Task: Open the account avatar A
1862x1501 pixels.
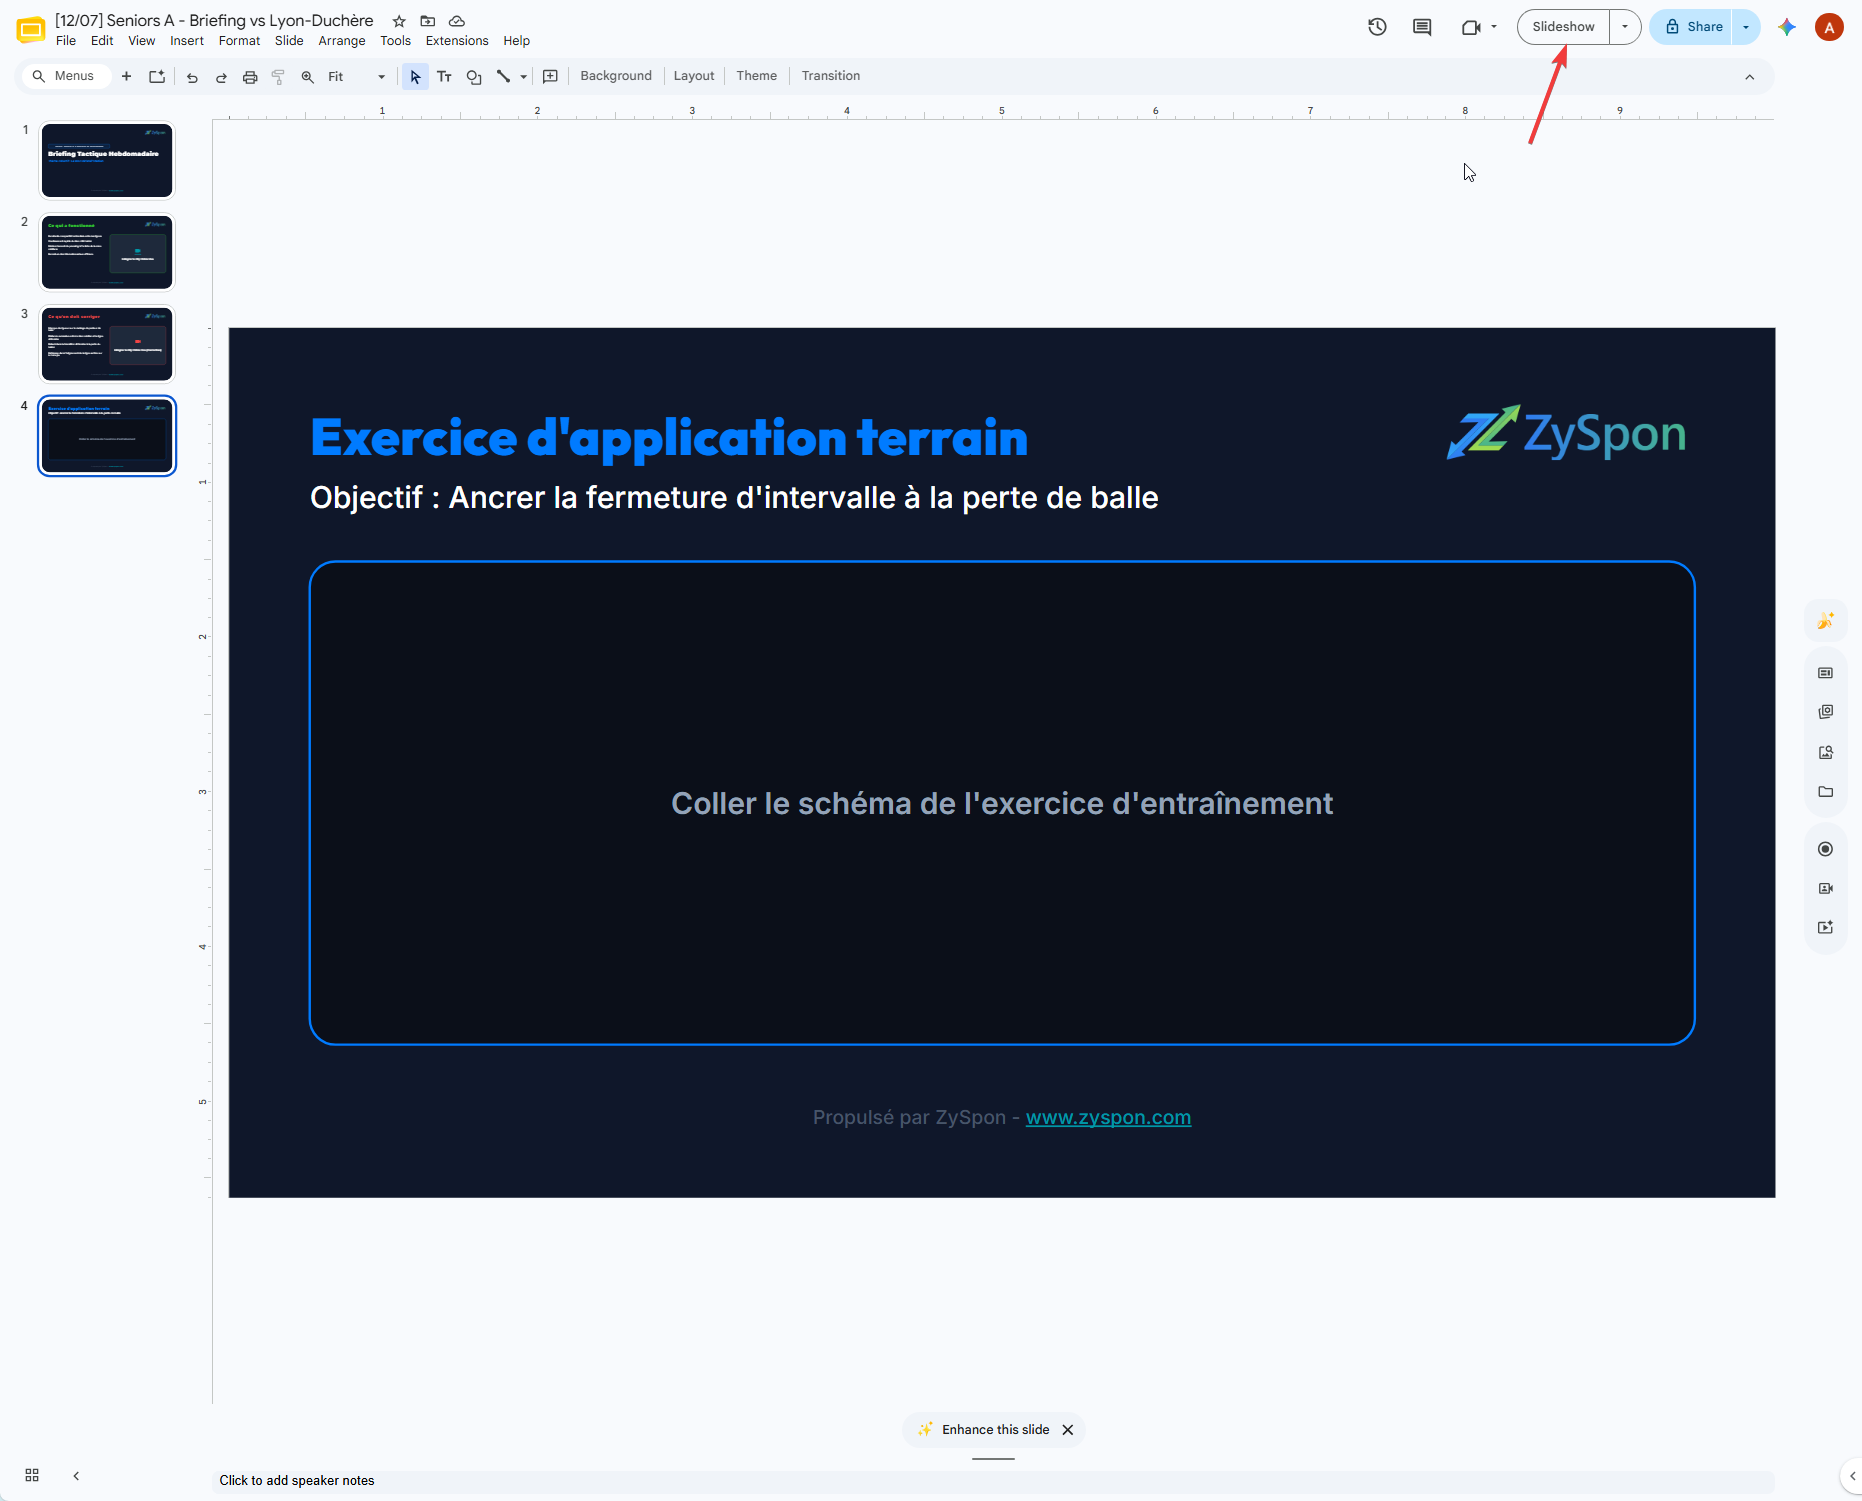Action: (1829, 27)
